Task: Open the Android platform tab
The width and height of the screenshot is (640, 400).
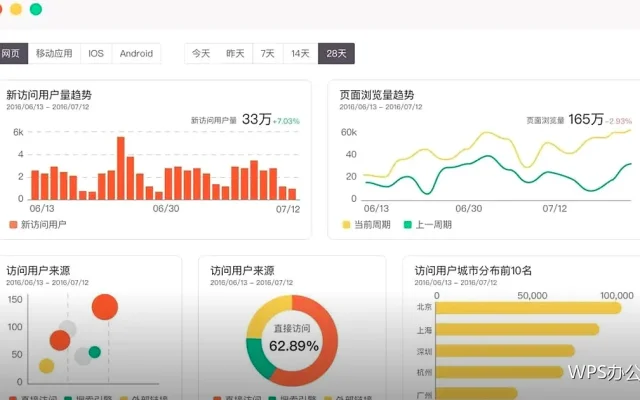Action: tap(136, 53)
